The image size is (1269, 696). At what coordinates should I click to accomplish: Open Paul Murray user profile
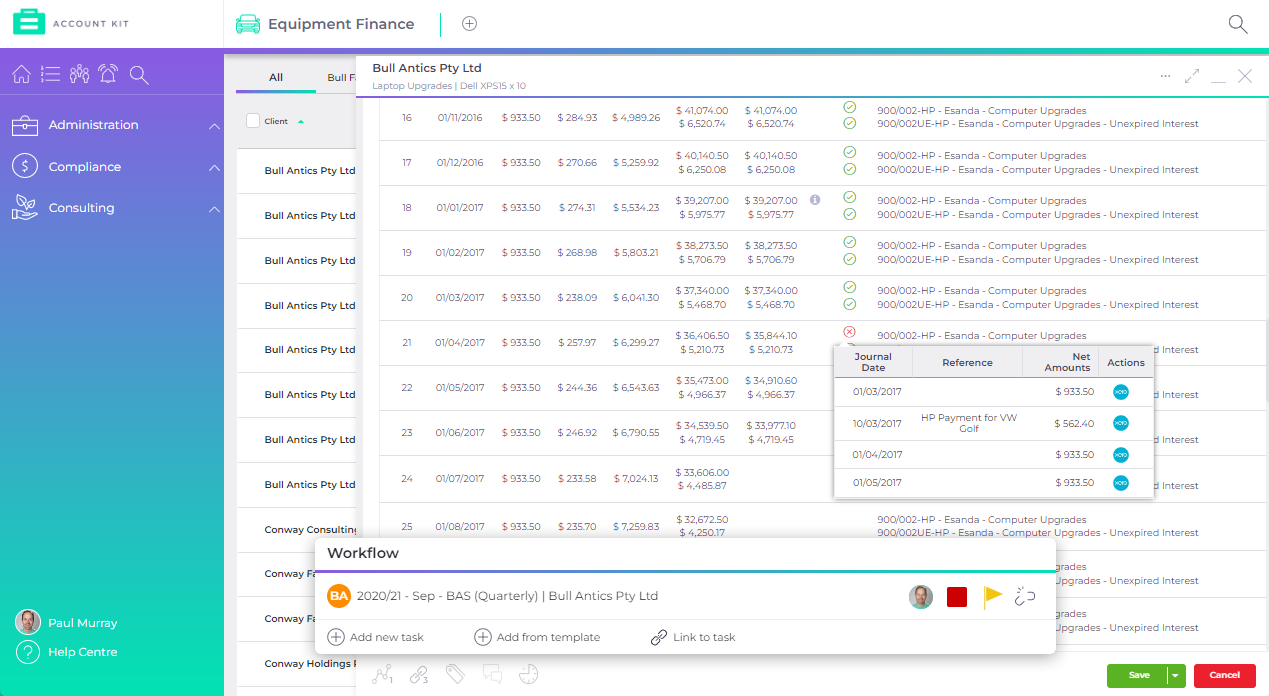67,622
